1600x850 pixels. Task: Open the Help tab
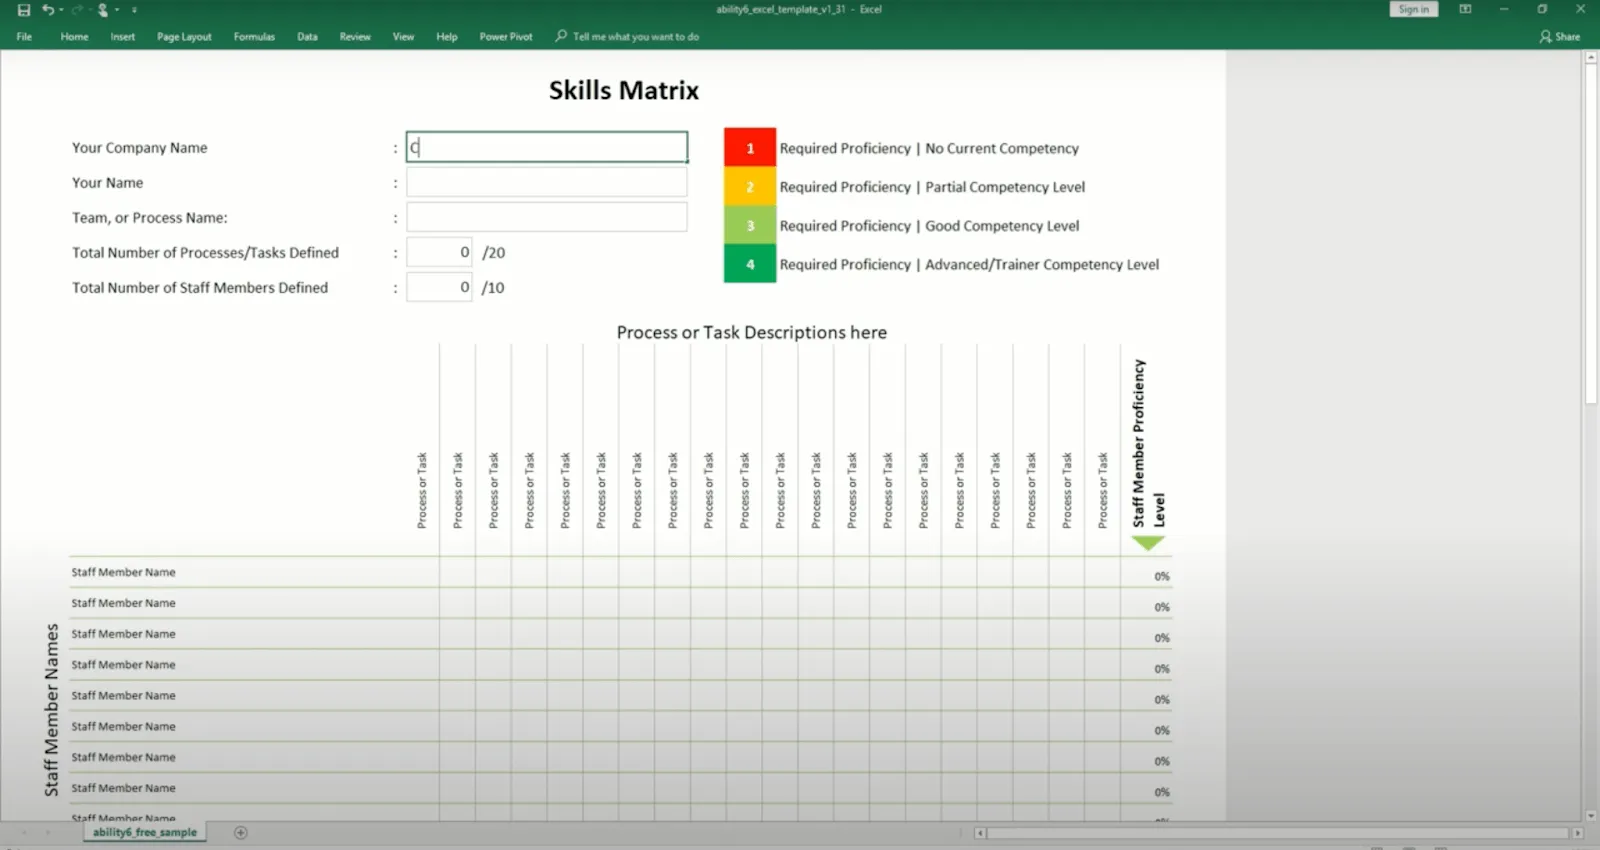[x=447, y=37]
